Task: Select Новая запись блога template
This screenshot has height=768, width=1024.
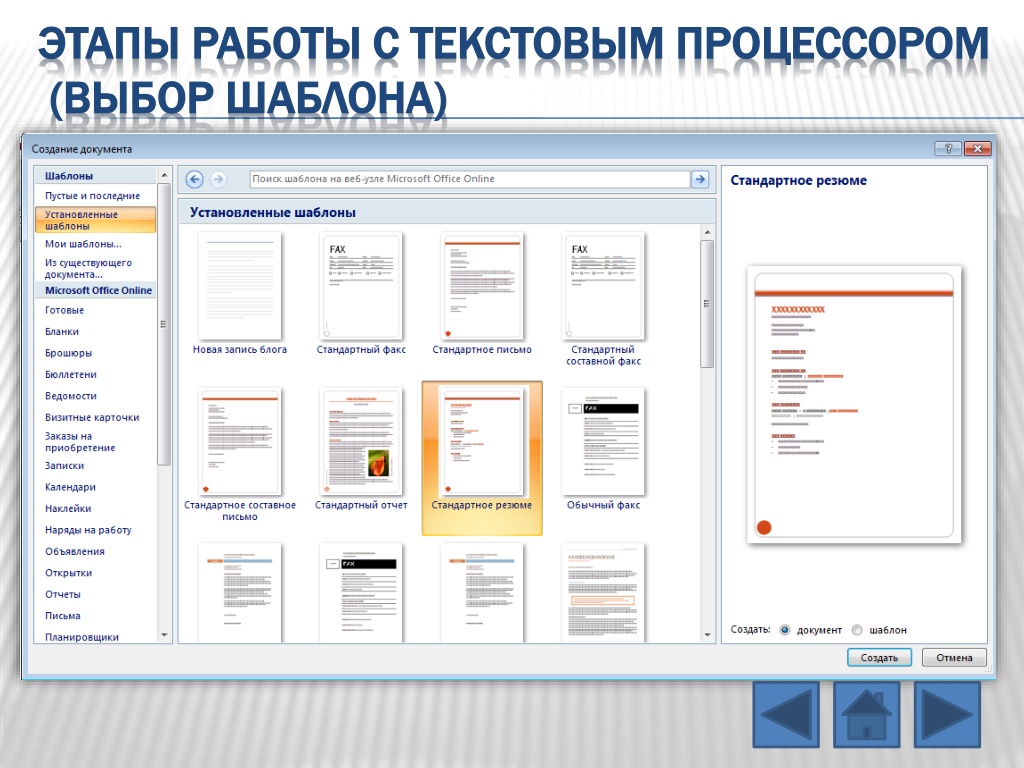Action: tap(240, 294)
